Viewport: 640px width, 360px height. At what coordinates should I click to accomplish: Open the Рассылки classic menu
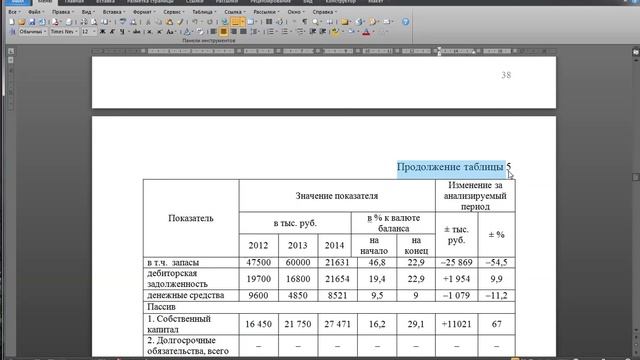pyautogui.click(x=266, y=12)
